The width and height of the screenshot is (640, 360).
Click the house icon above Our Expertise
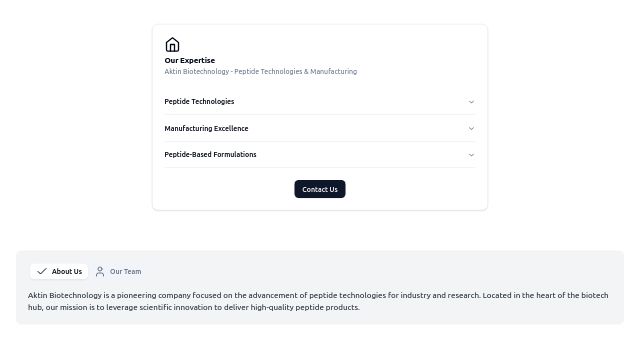(172, 45)
